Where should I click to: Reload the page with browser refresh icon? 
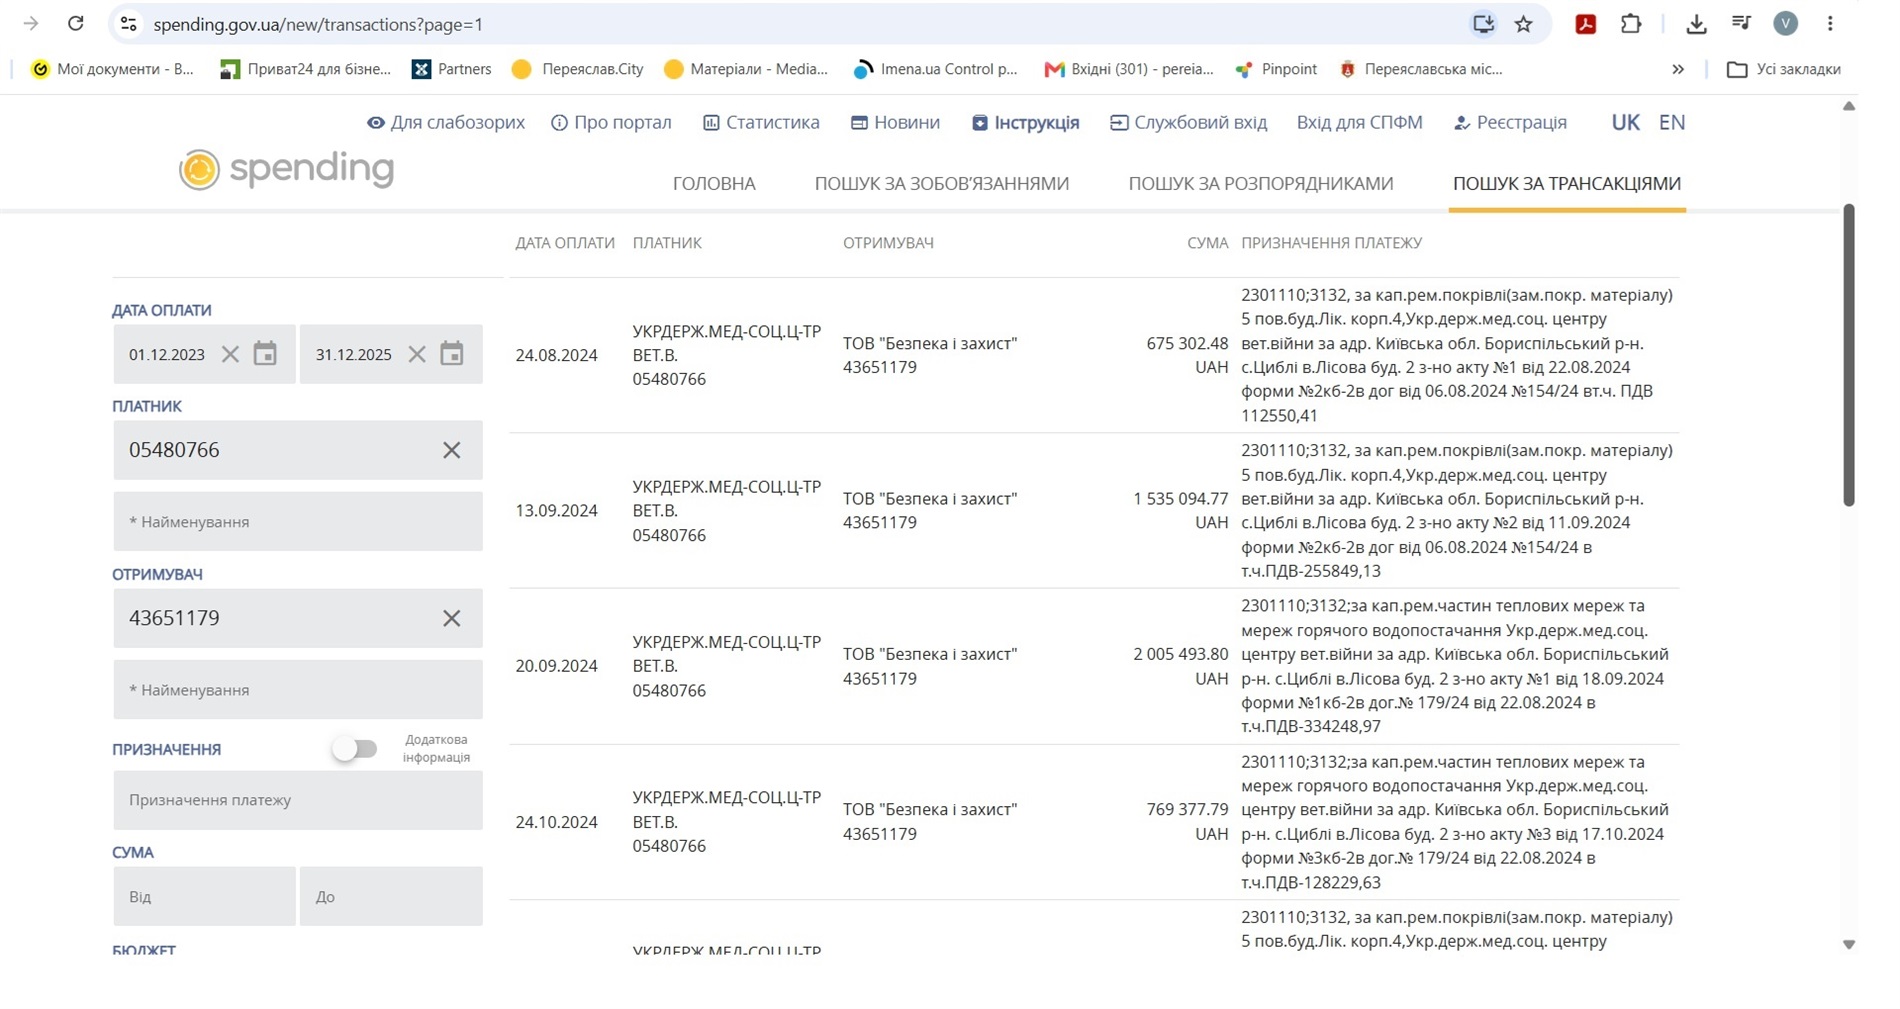pyautogui.click(x=76, y=23)
